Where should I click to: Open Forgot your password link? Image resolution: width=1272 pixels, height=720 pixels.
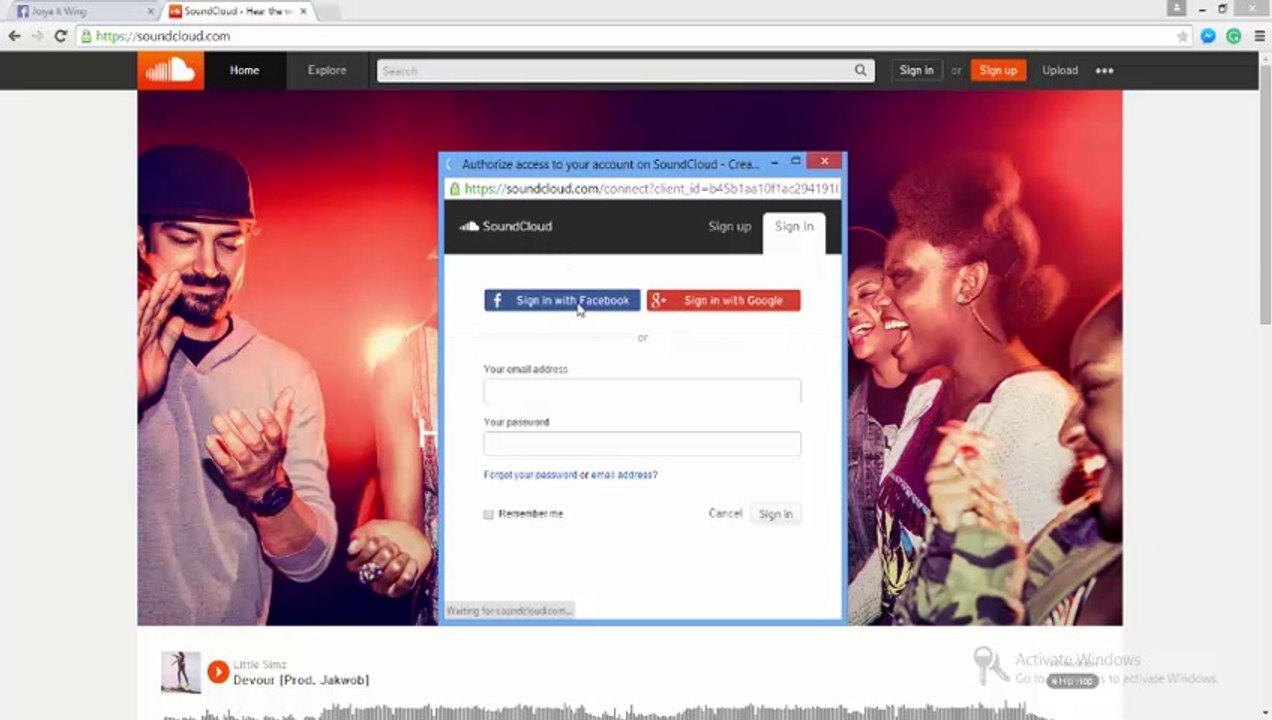point(530,475)
